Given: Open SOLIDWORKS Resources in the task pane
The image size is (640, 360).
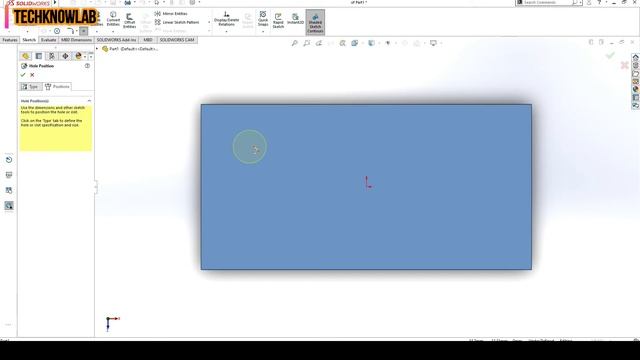Looking at the screenshot, I should tap(636, 57).
